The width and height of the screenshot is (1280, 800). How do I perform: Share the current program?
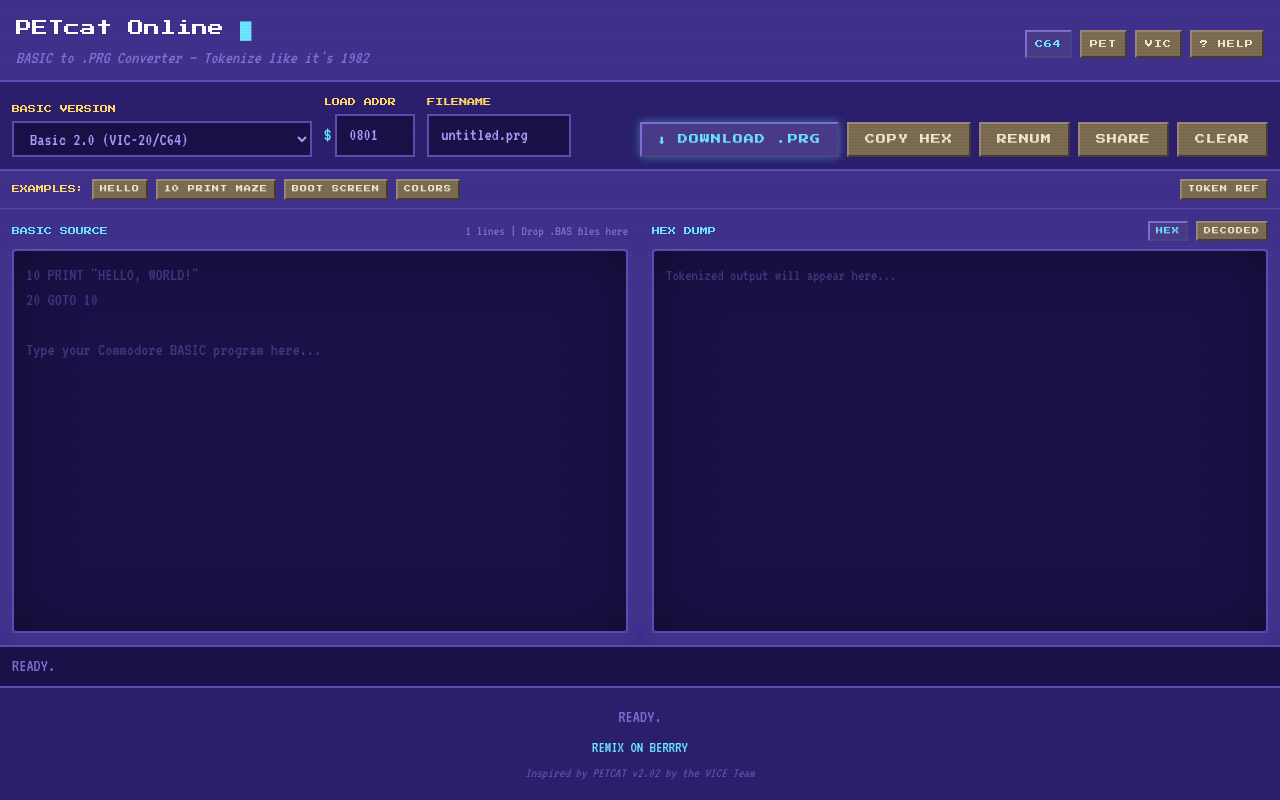[x=1123, y=139]
